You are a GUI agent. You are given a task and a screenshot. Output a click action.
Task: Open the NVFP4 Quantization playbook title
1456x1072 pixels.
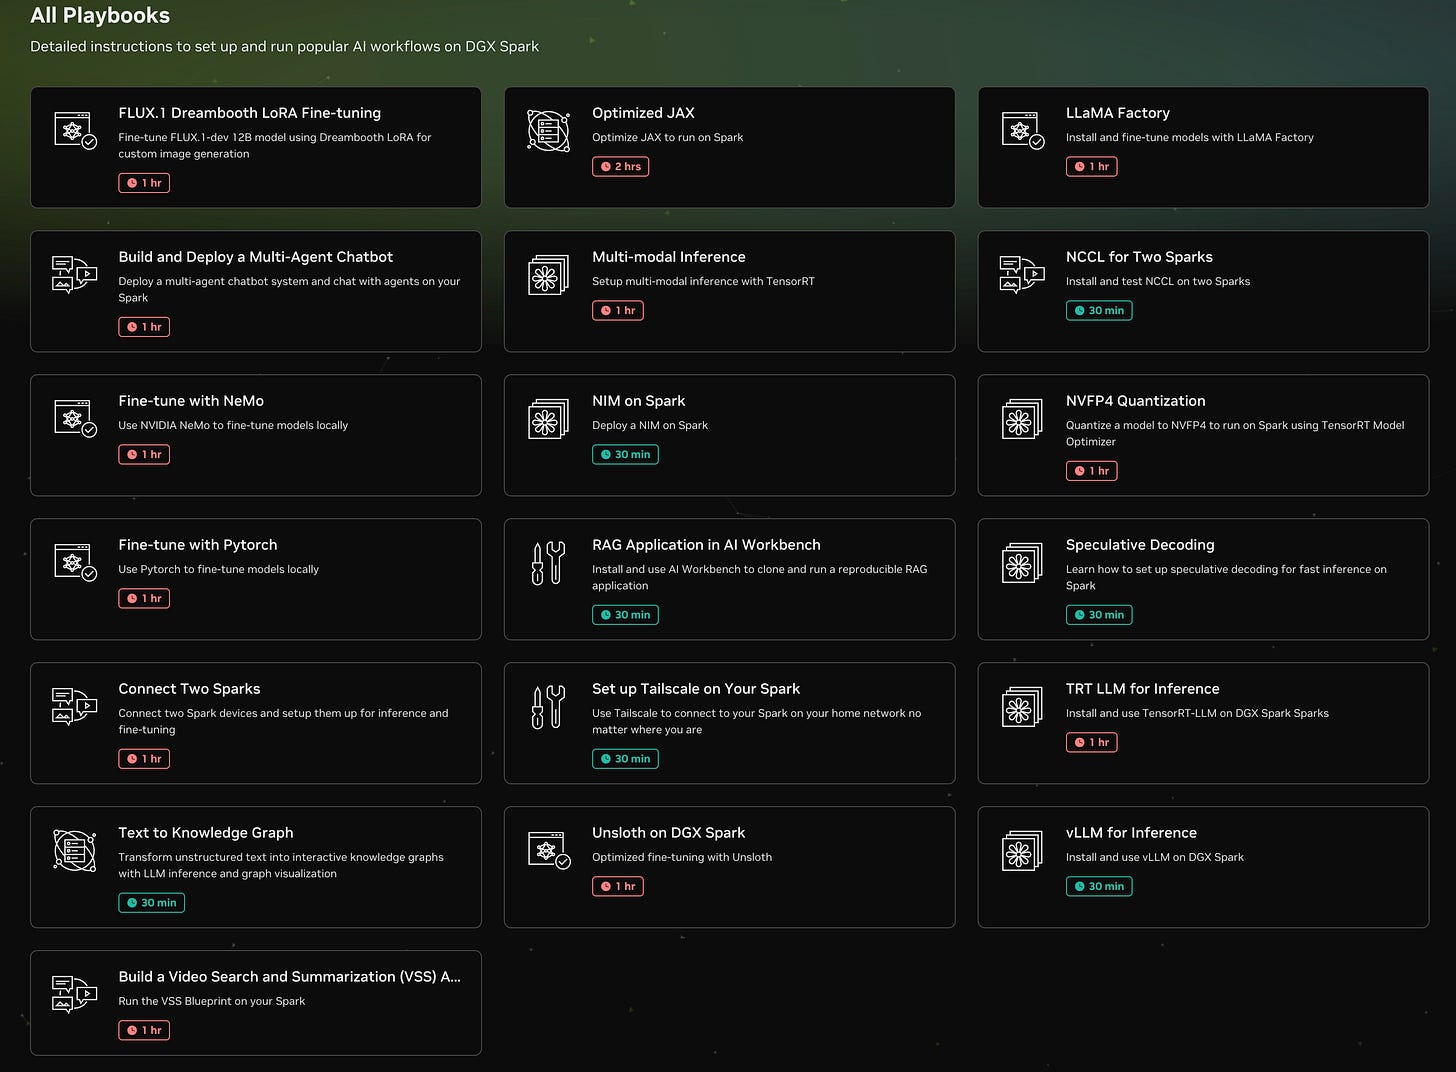tap(1135, 401)
